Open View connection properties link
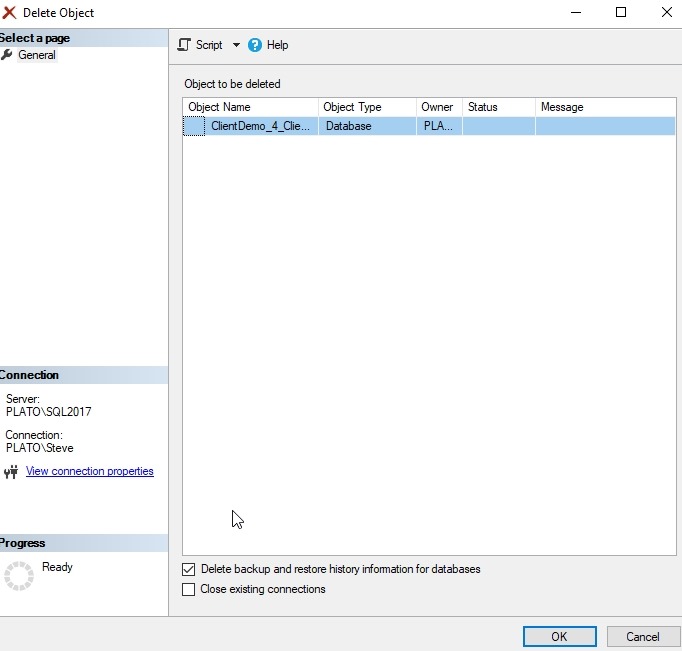 (x=90, y=471)
